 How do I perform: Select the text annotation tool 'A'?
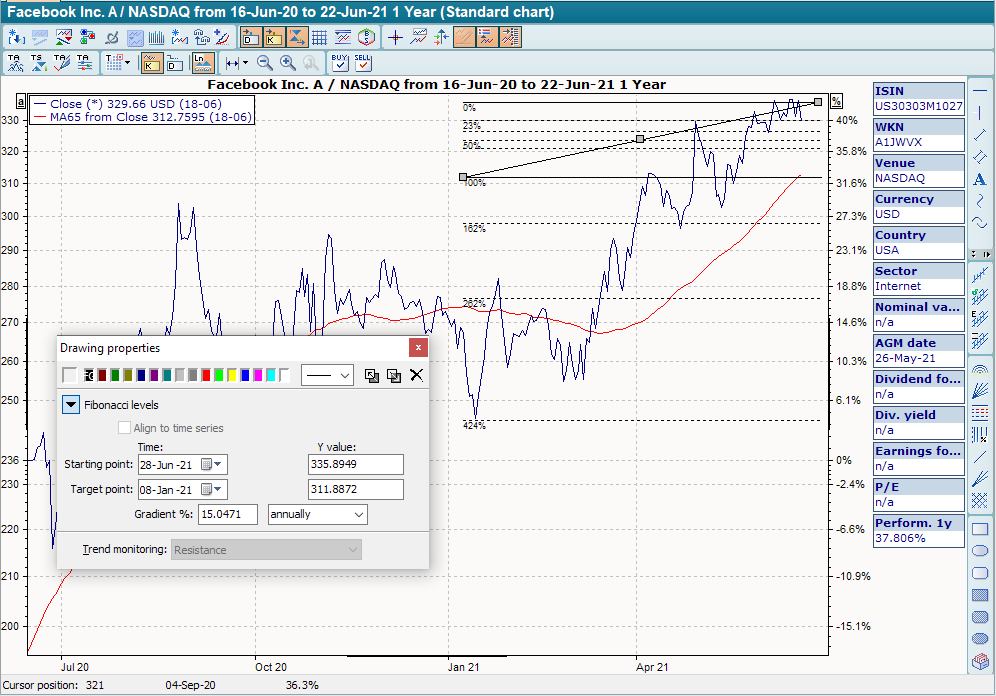(980, 179)
